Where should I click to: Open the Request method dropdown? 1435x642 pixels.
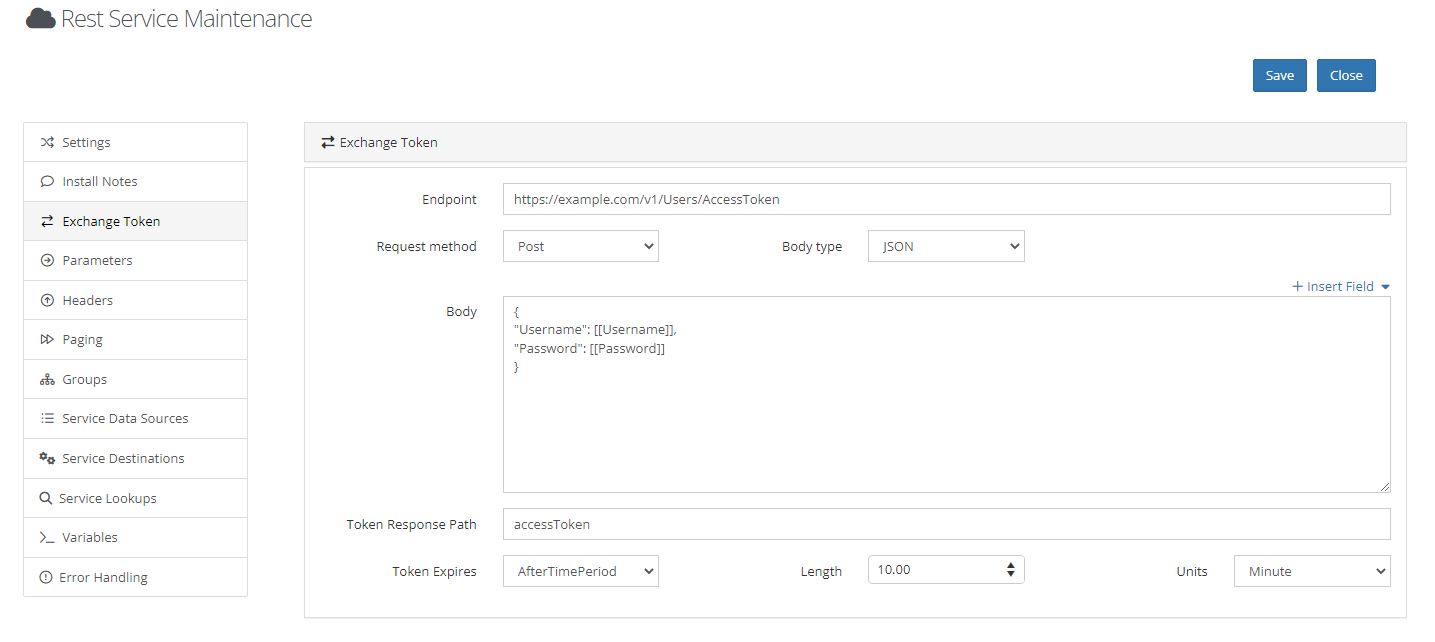coord(581,246)
